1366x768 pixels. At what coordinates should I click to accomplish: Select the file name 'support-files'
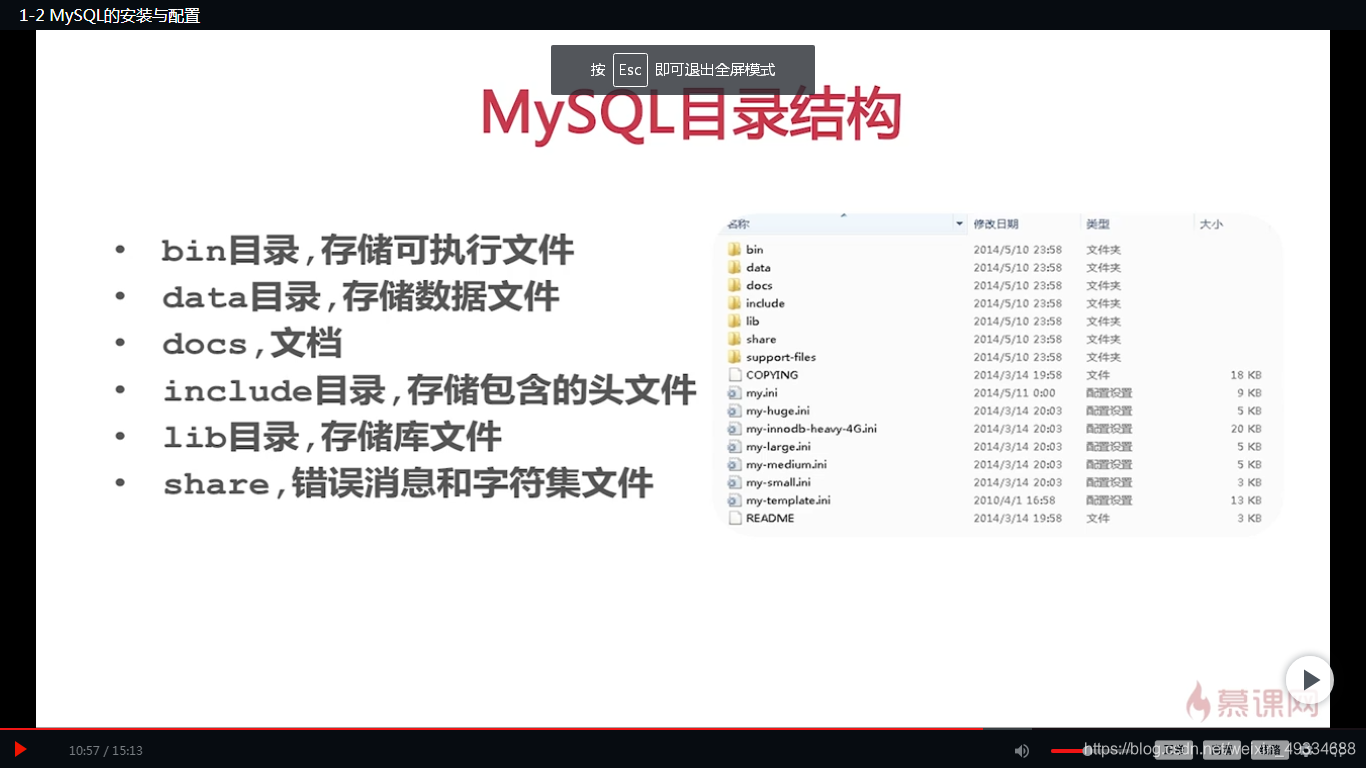click(781, 357)
